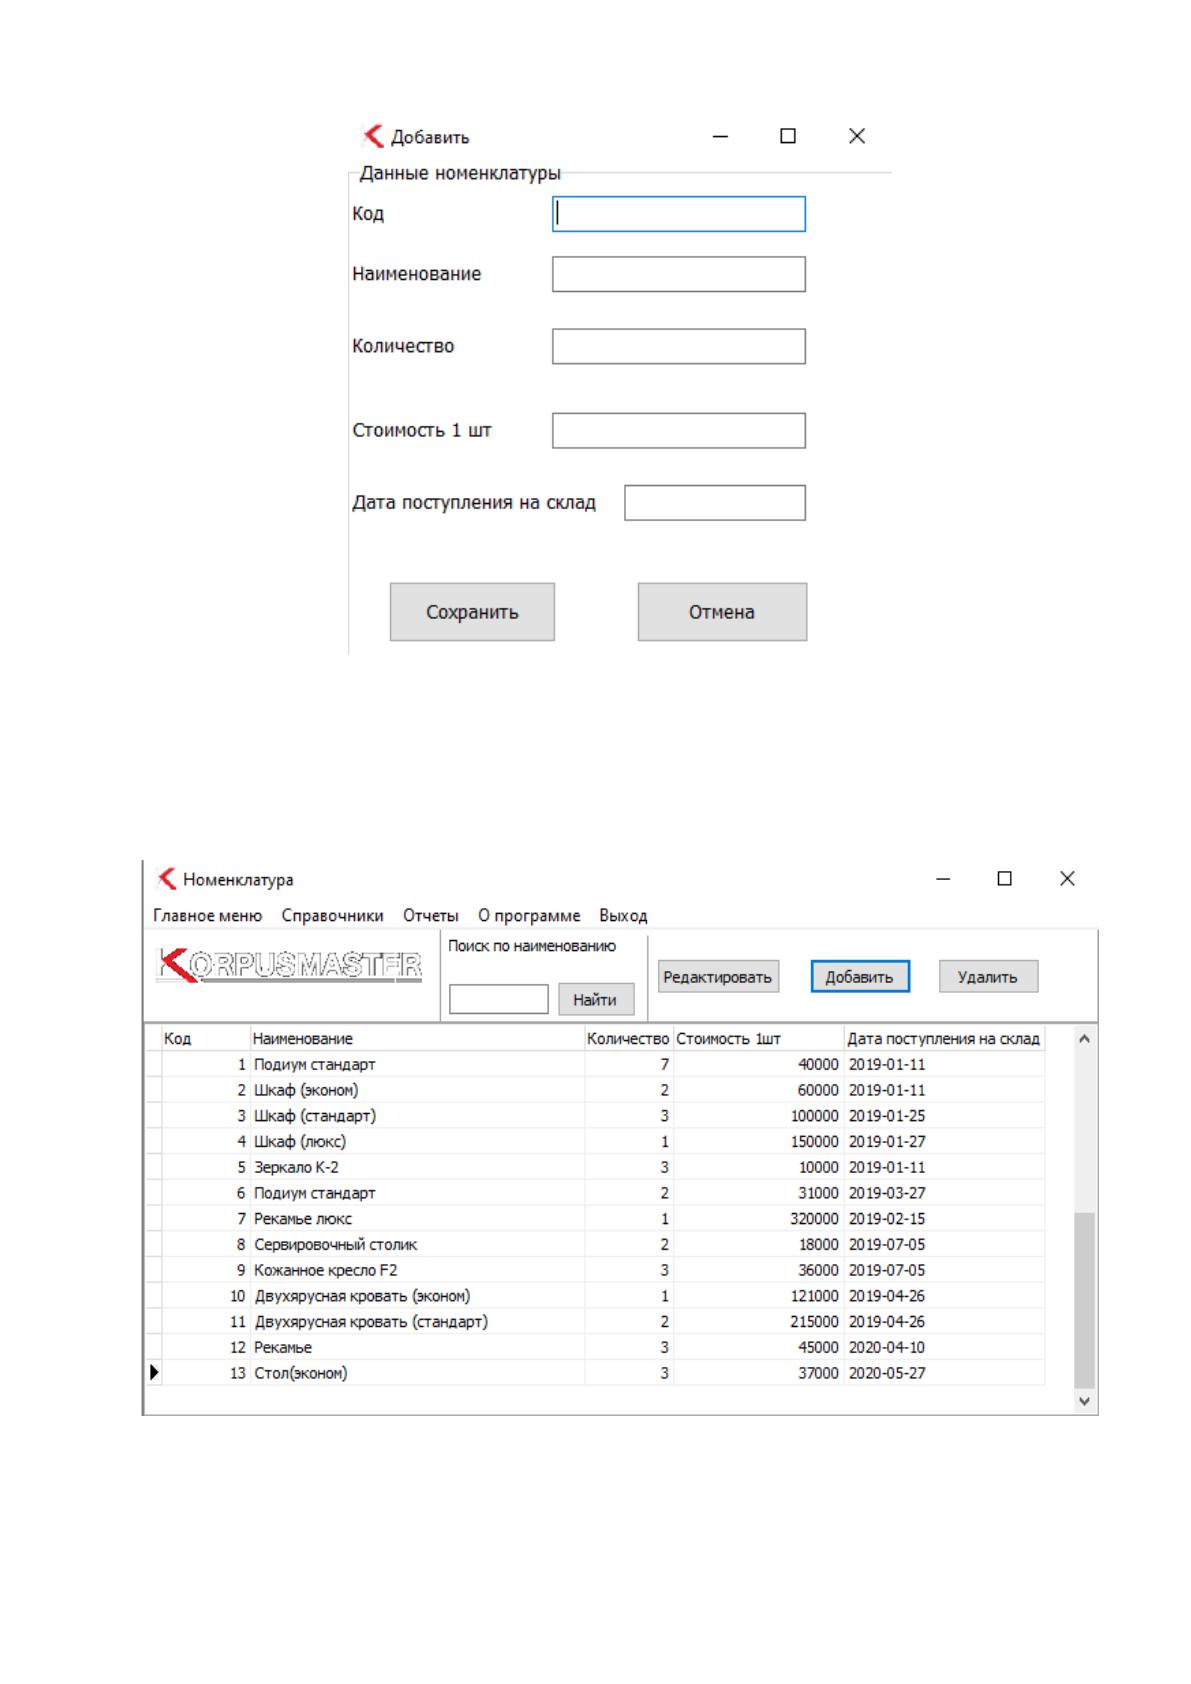
Task: Open the О программе menu
Action: click(529, 915)
